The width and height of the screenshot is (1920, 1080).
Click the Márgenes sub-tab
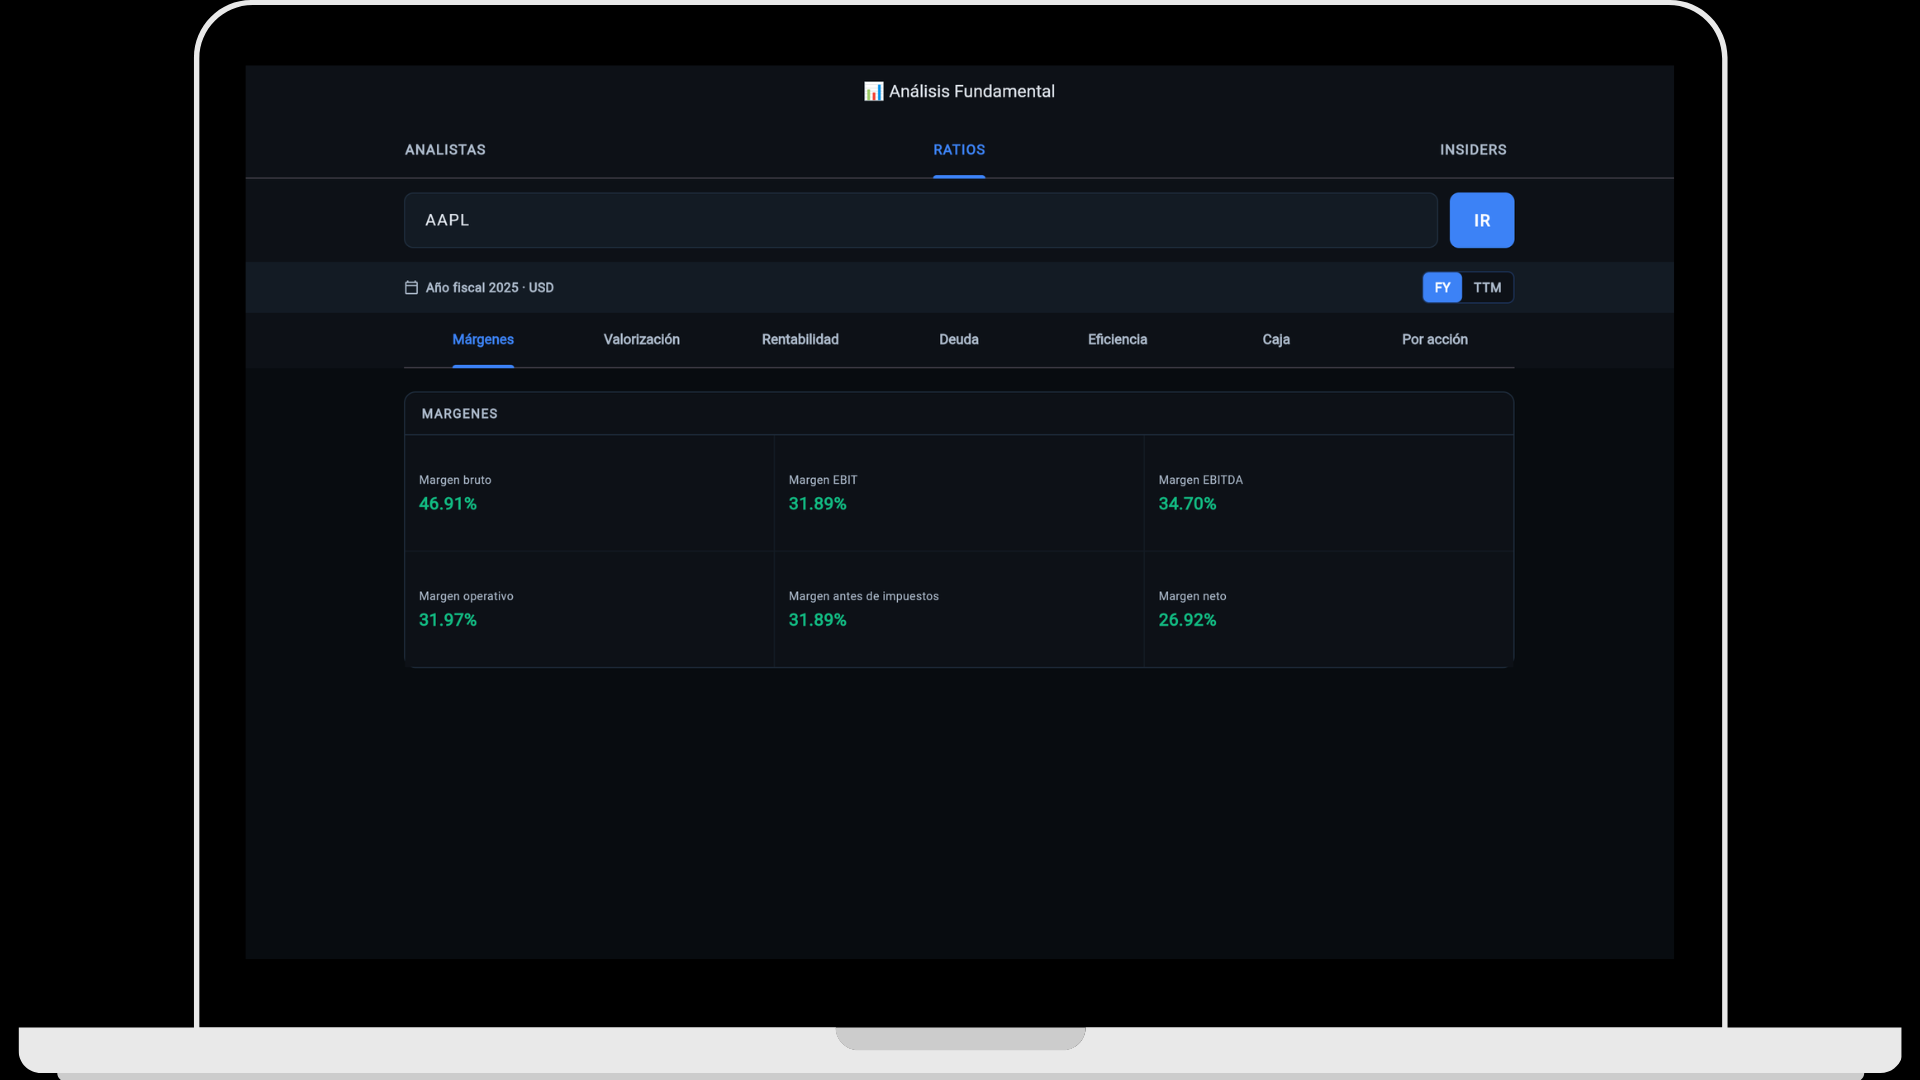click(x=483, y=340)
